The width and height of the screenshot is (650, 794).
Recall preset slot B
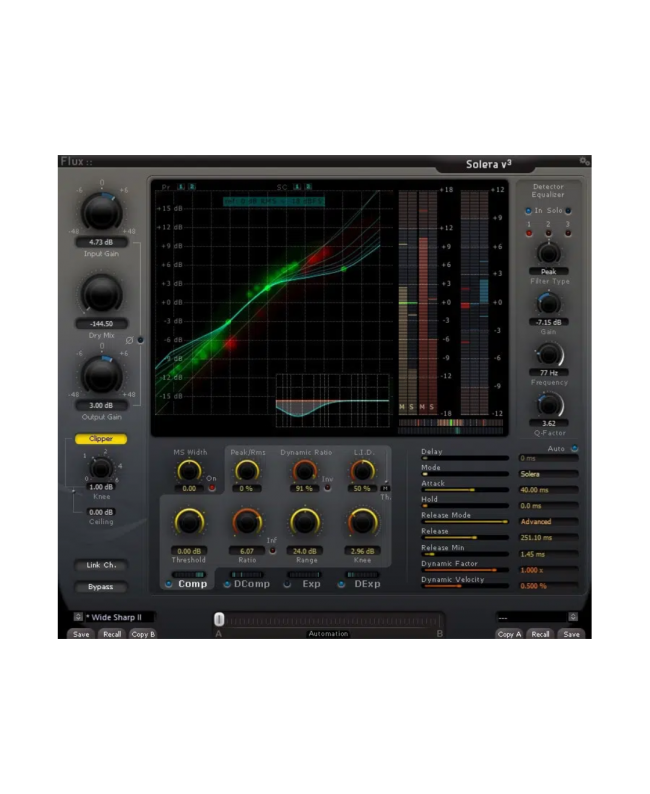pyautogui.click(x=540, y=634)
